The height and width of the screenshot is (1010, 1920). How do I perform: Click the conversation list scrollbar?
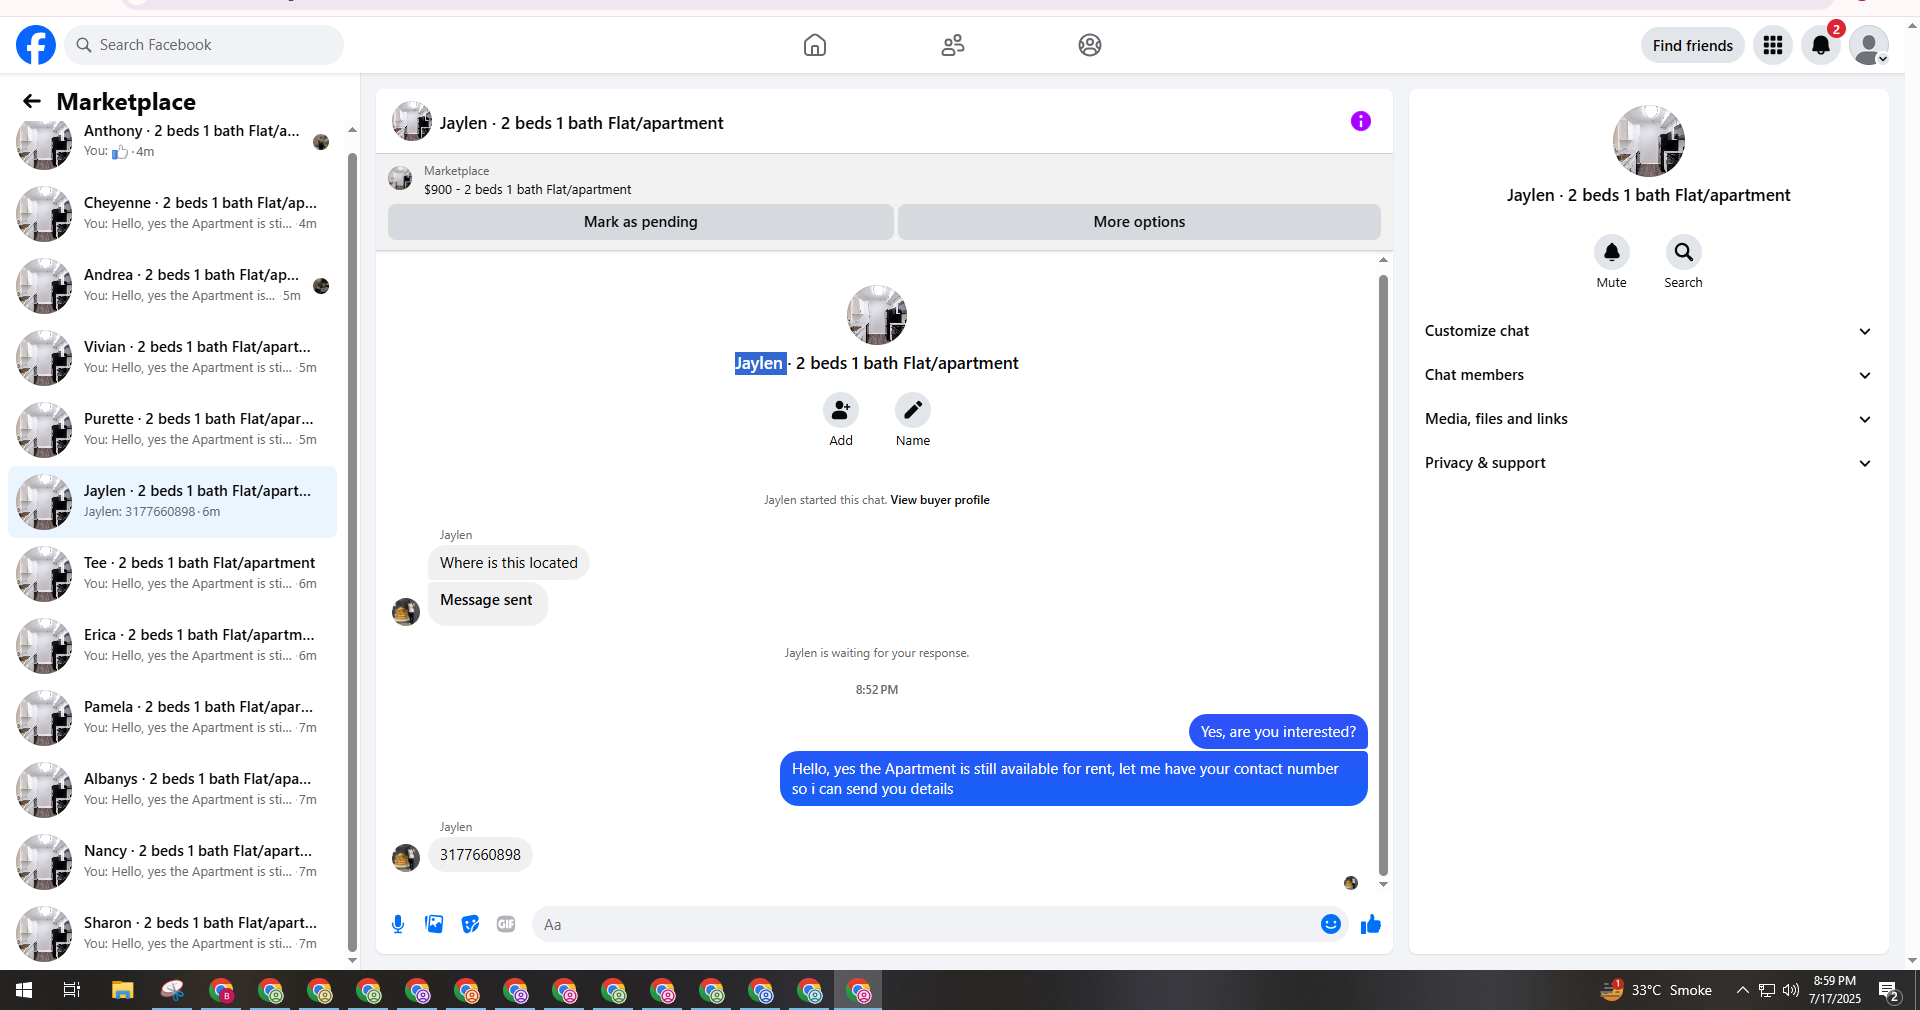tap(352, 550)
